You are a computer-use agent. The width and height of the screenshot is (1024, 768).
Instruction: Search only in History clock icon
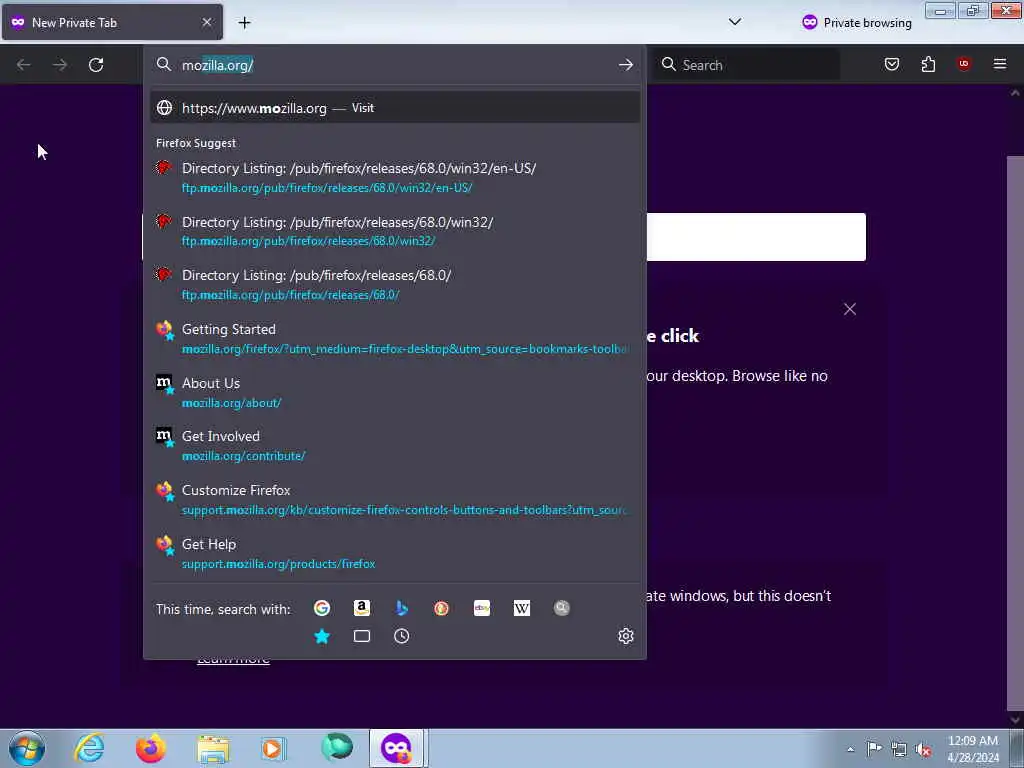(x=402, y=636)
